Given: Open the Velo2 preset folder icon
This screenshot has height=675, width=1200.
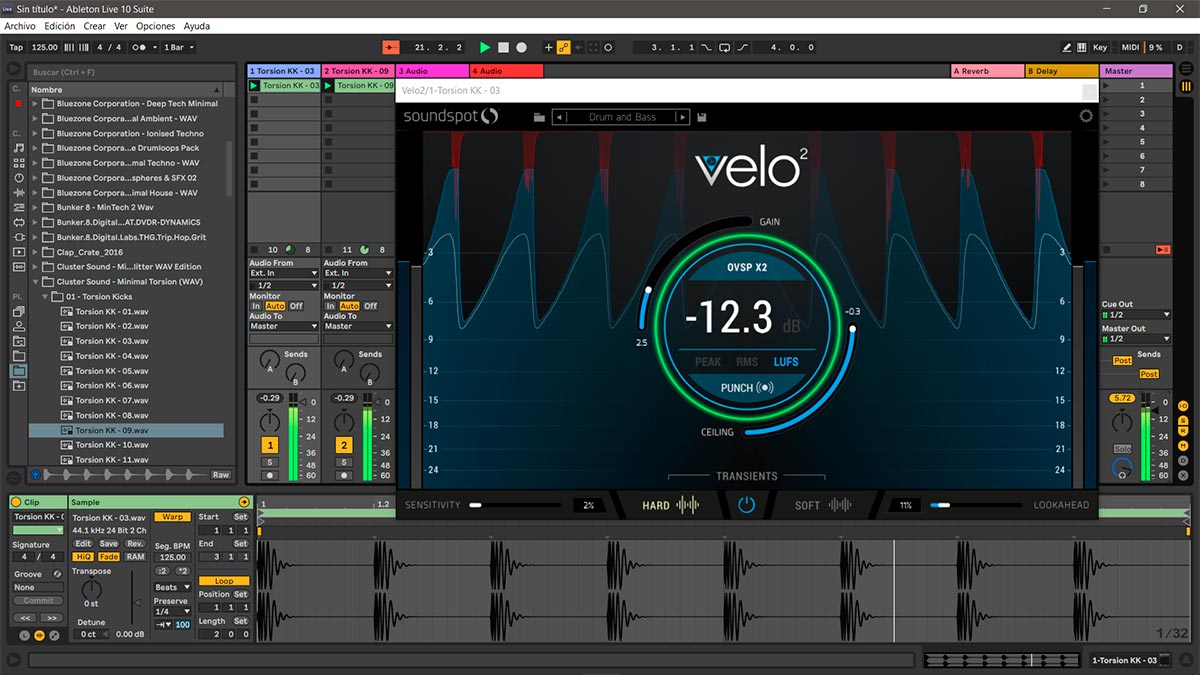Looking at the screenshot, I should click(539, 117).
